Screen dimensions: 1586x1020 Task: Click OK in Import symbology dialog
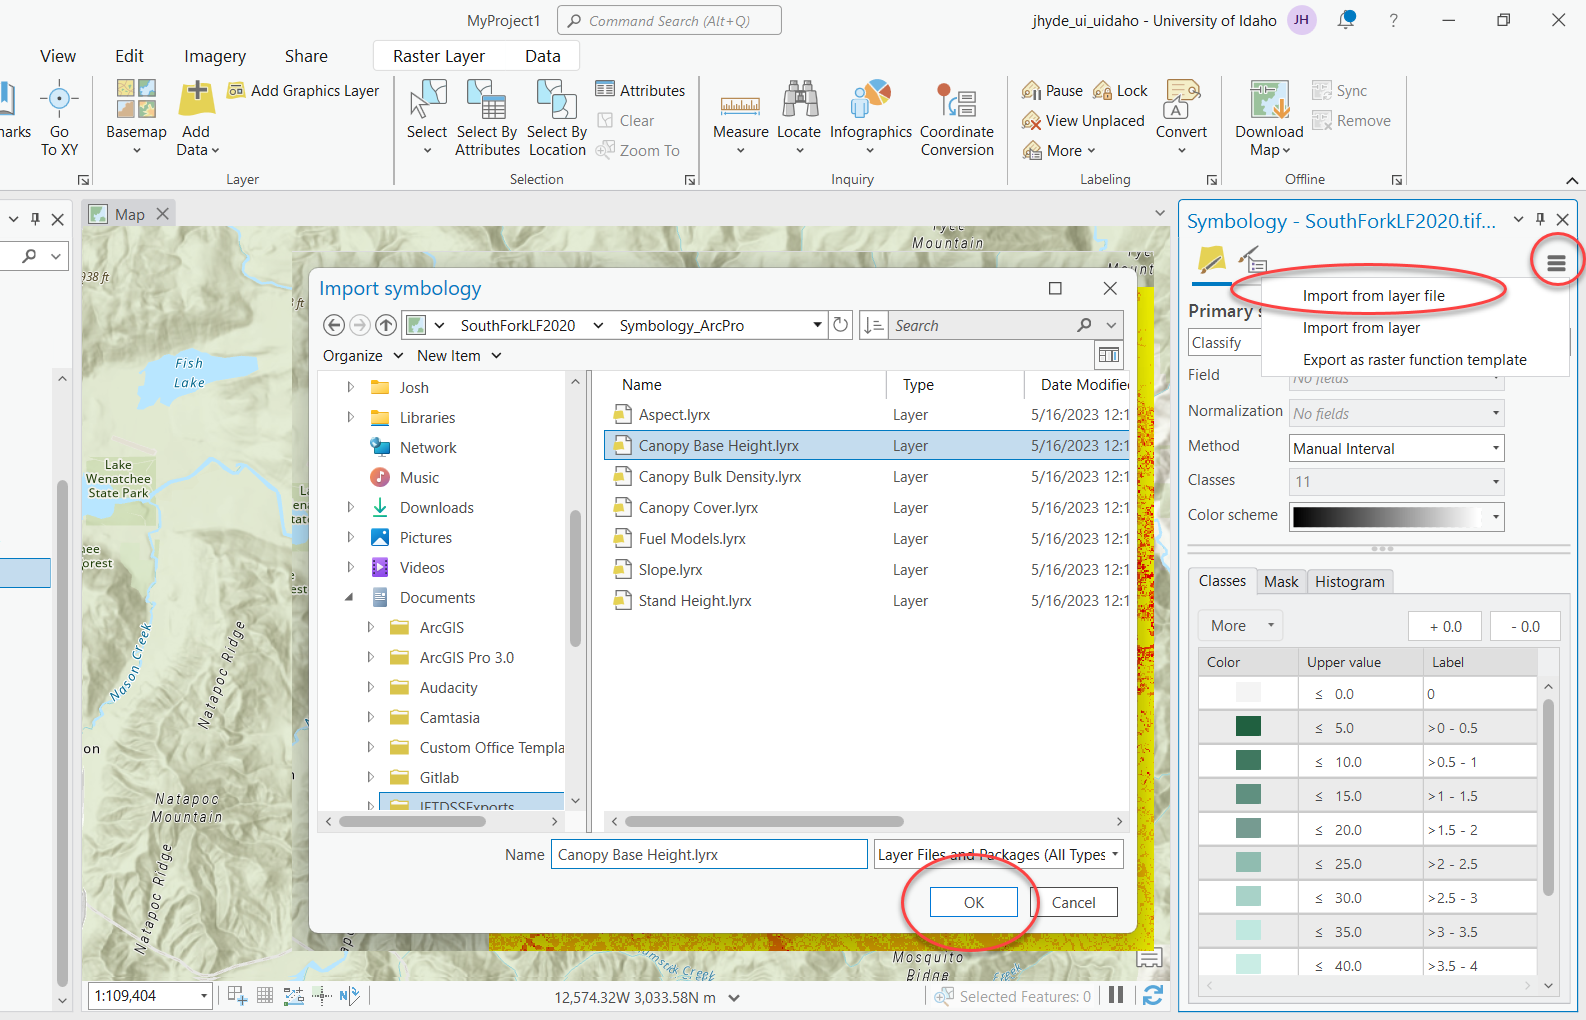pyautogui.click(x=974, y=902)
